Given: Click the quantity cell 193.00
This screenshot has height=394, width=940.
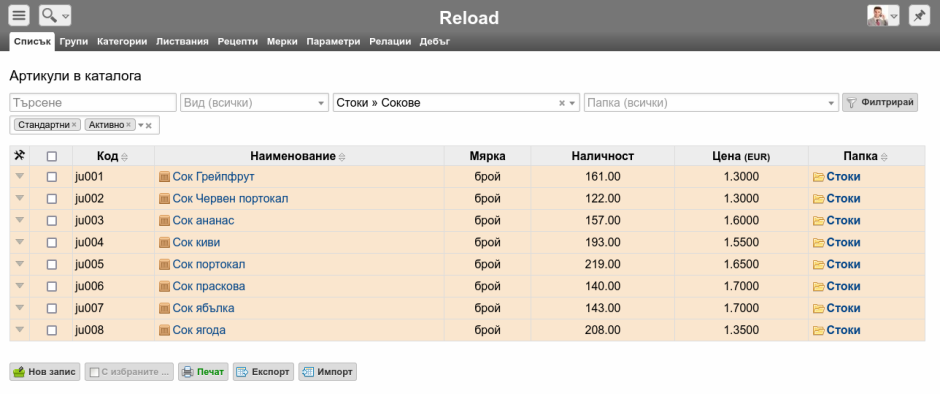Looking at the screenshot, I should click(602, 243).
